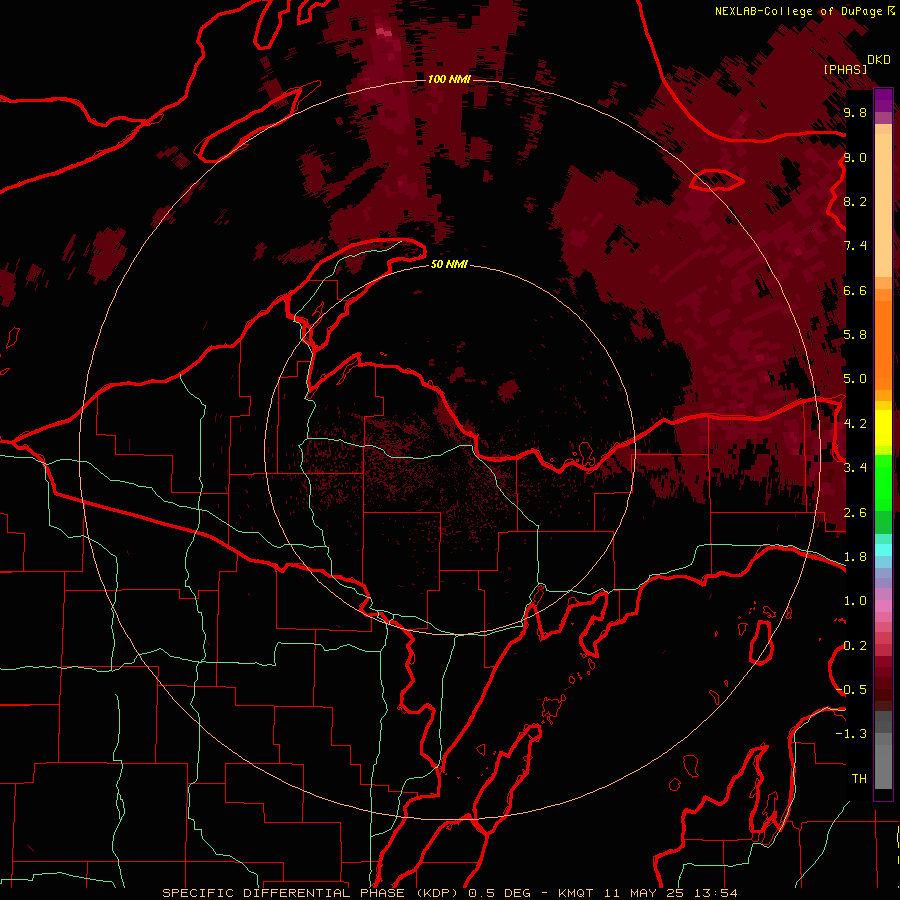Click the NEXLAB-College of DuPage watermark text

point(804,11)
